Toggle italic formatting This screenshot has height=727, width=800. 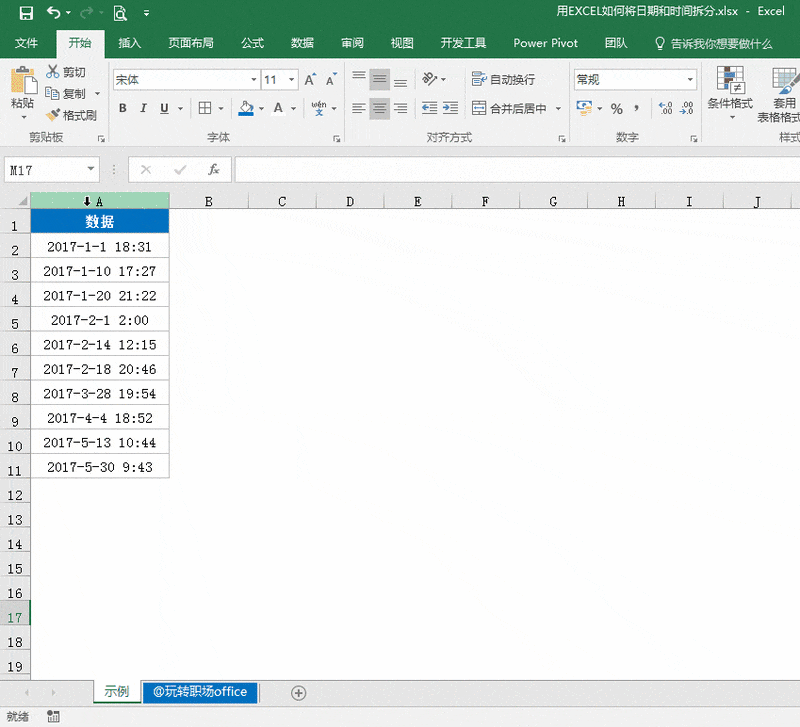click(143, 108)
